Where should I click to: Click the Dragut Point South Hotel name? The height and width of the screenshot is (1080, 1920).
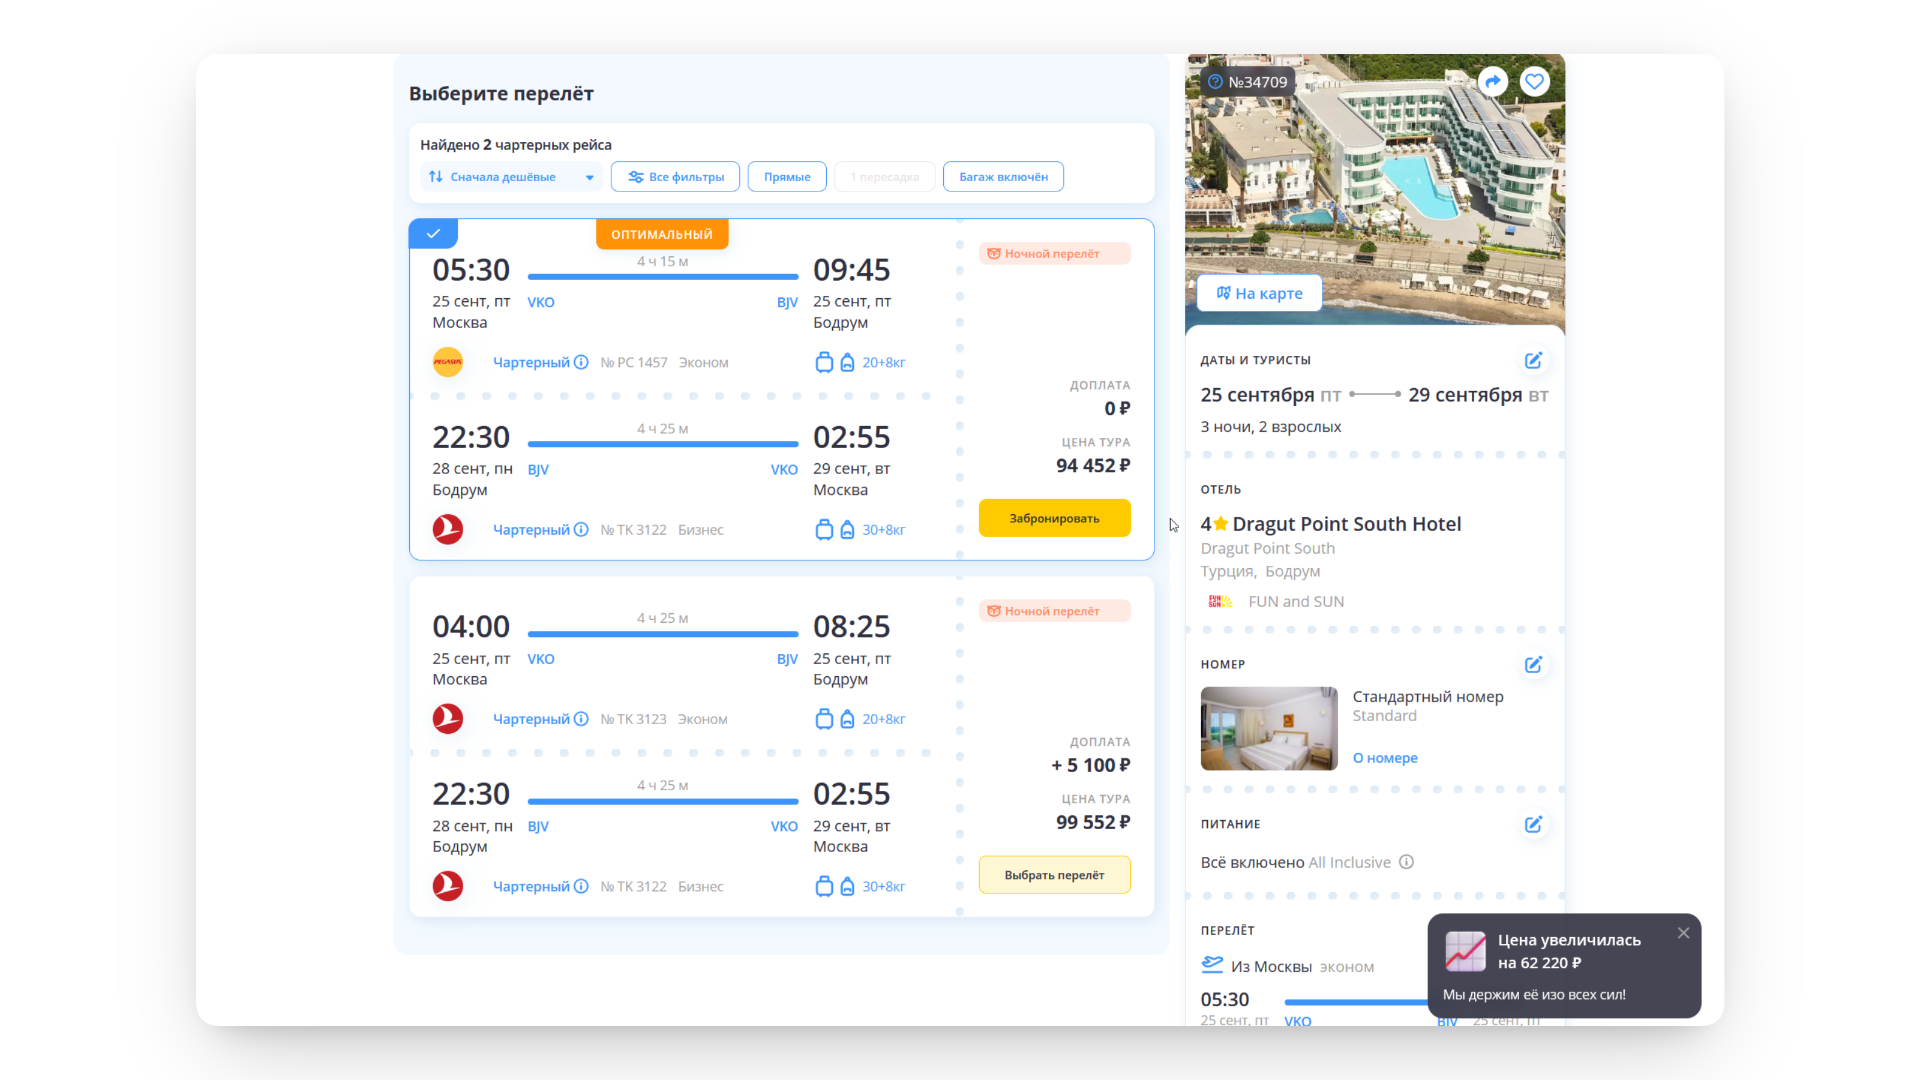pos(1346,524)
